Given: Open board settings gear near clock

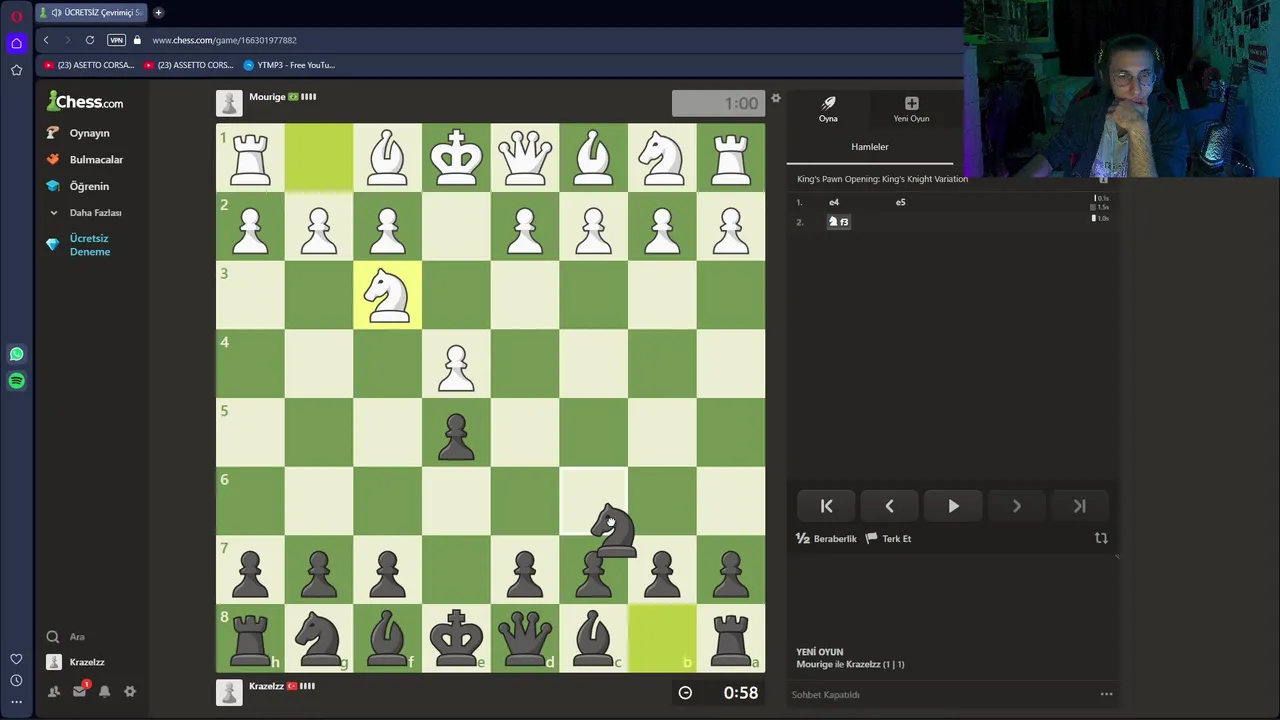Looking at the screenshot, I should click(x=775, y=98).
